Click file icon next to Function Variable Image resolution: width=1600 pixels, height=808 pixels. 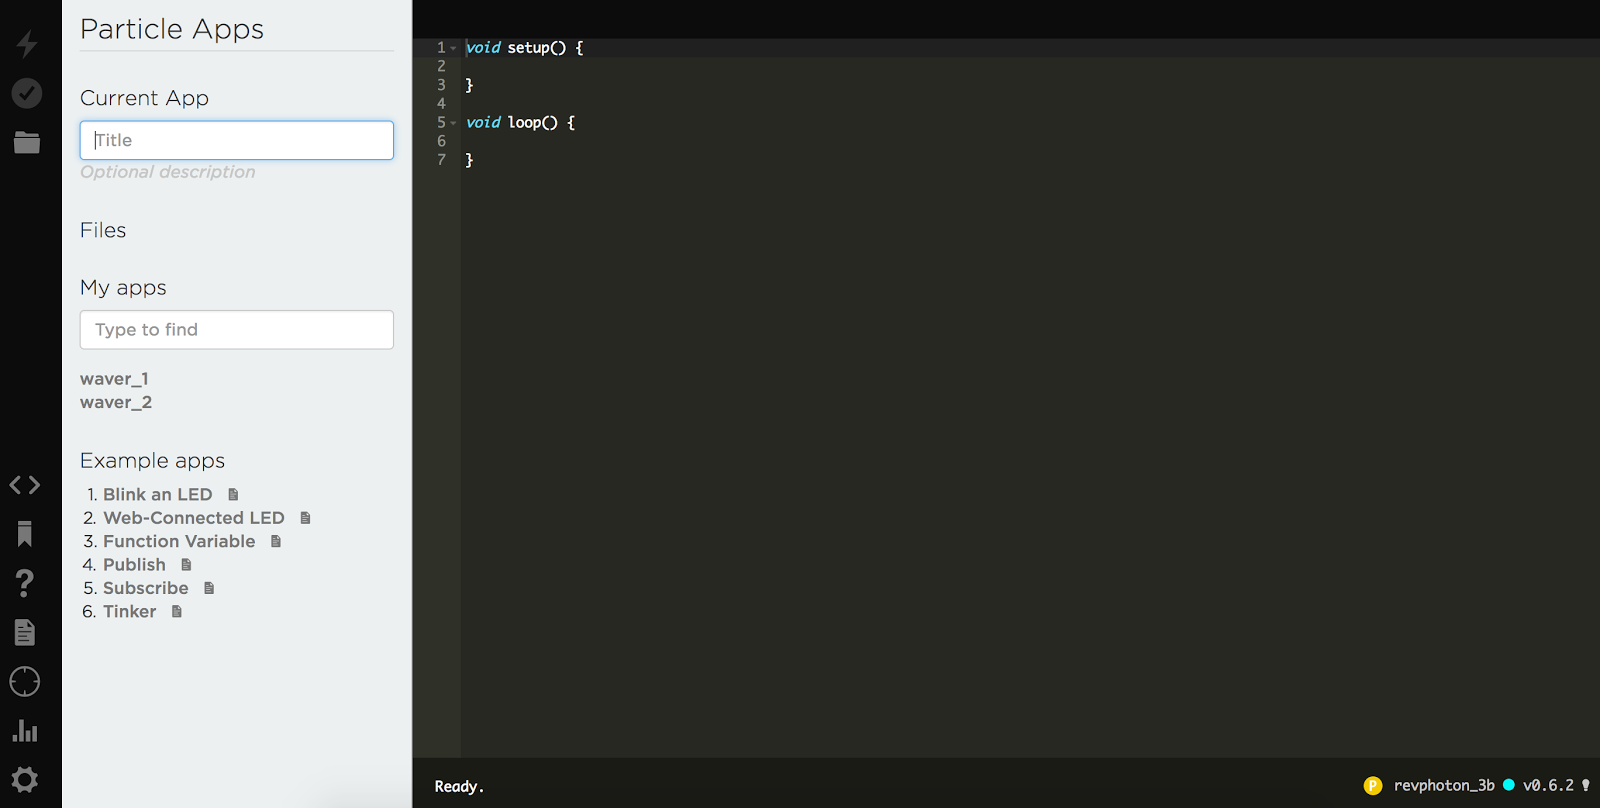click(276, 541)
